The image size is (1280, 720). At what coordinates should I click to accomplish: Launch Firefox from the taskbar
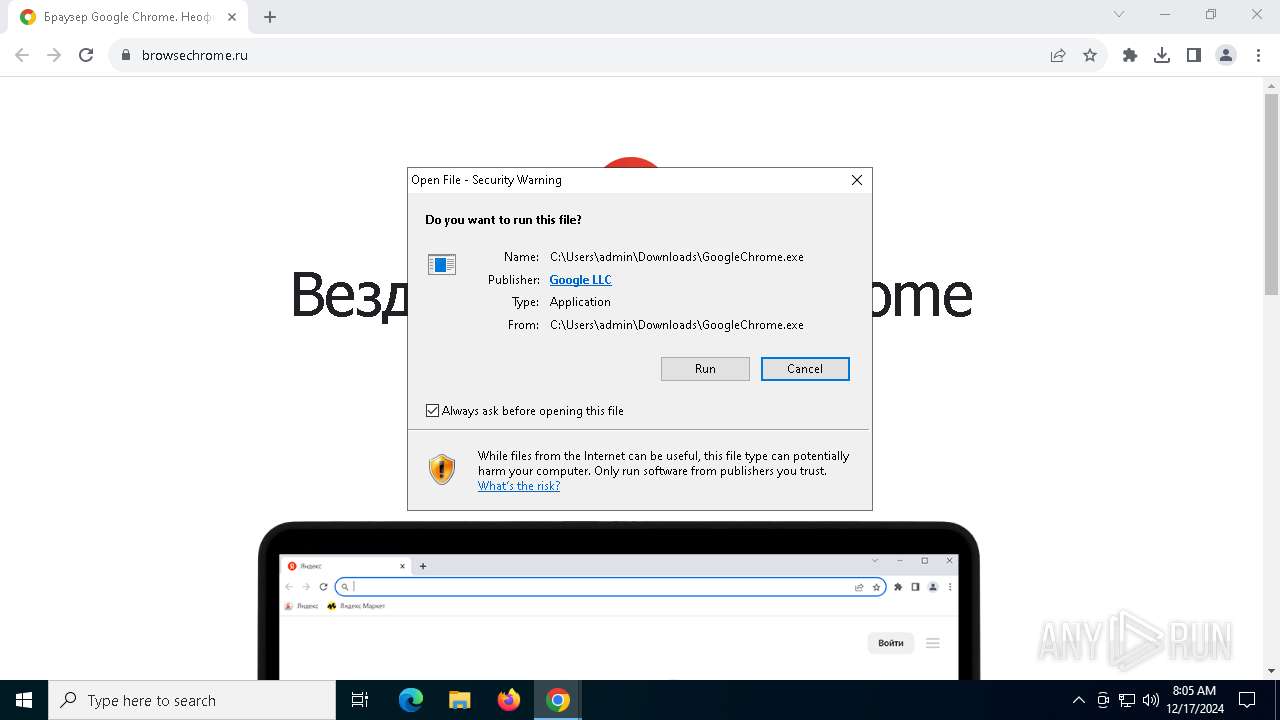(509, 700)
